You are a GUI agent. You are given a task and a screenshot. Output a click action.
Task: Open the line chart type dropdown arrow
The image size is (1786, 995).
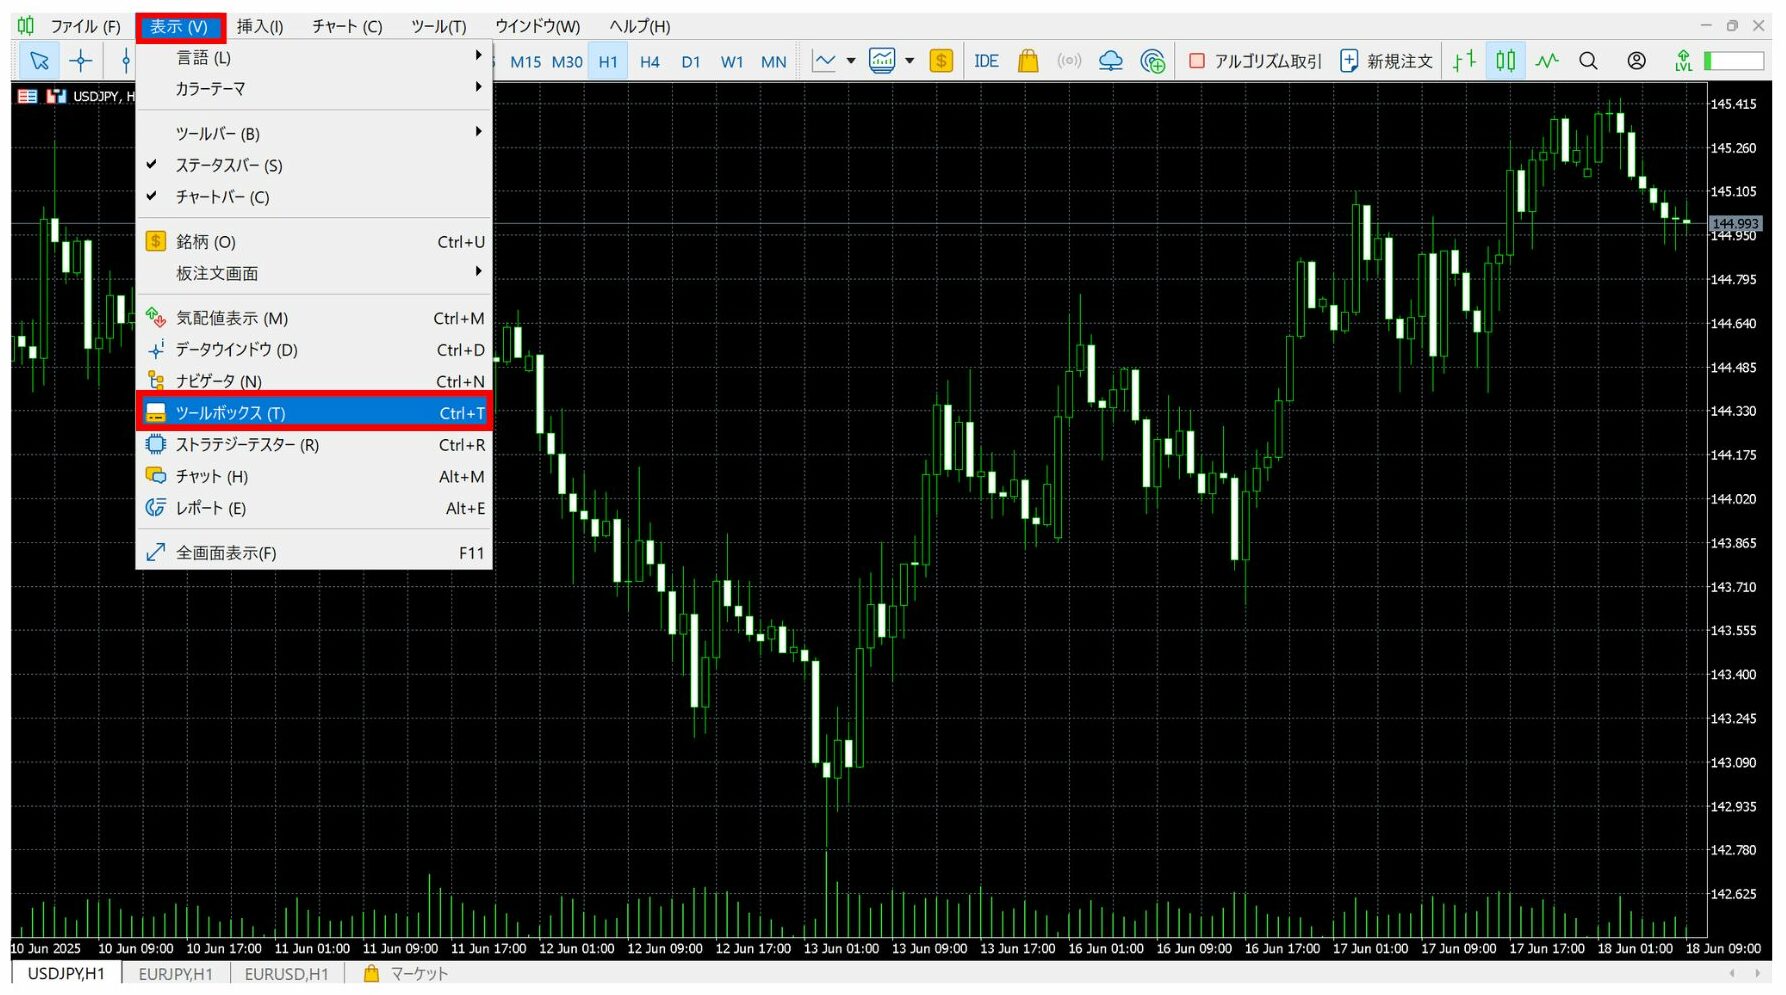[x=851, y=61]
